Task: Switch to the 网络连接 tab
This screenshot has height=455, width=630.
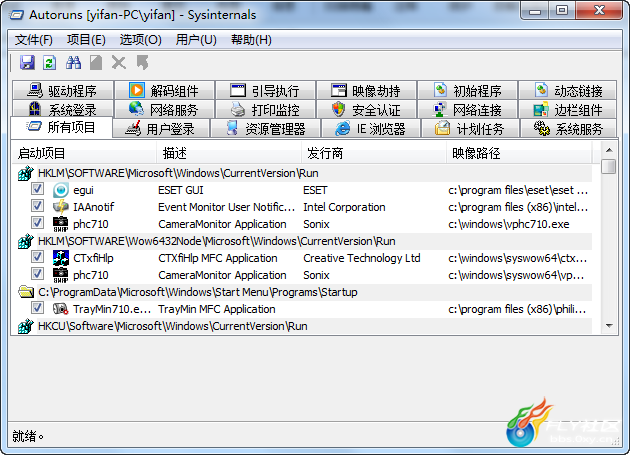Action: [x=467, y=109]
